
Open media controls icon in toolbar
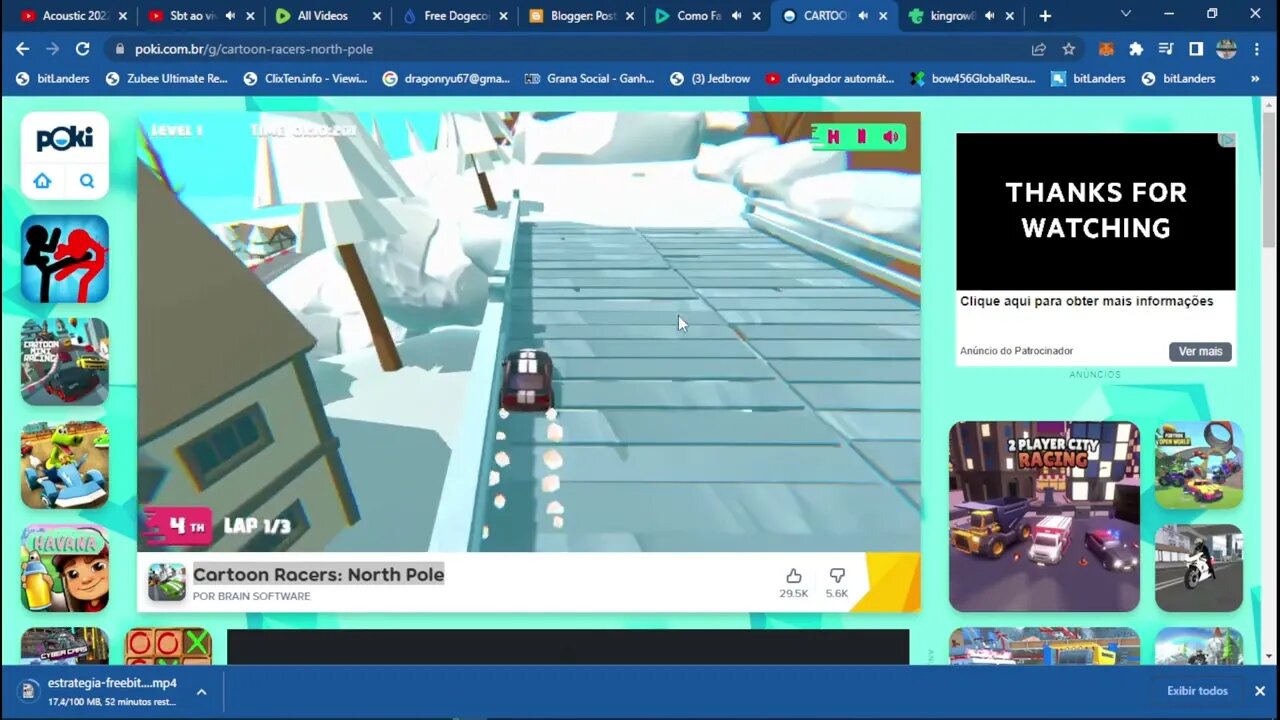pyautogui.click(x=1166, y=49)
